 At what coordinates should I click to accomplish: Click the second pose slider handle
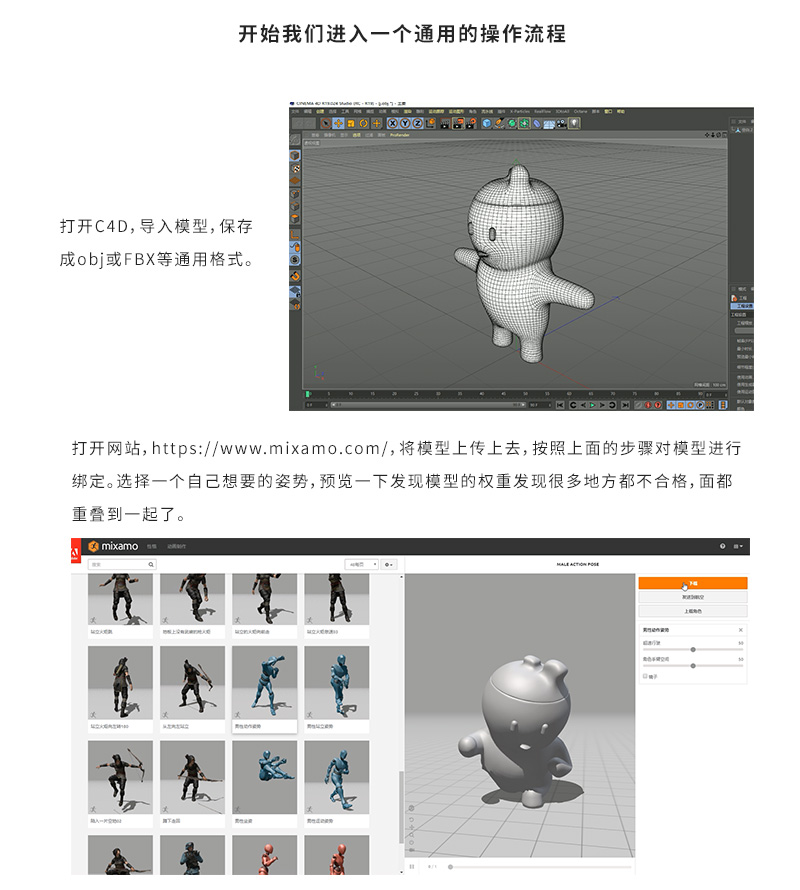[693, 666]
